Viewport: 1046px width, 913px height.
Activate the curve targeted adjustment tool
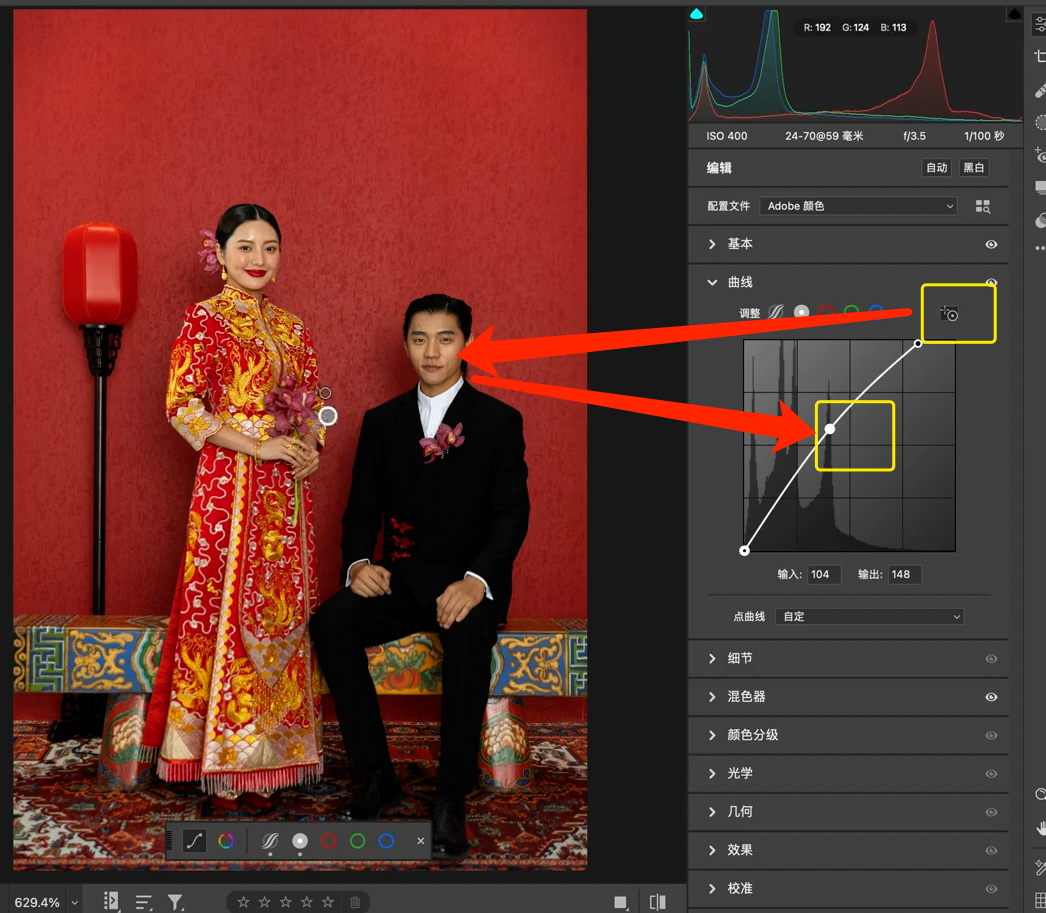click(x=949, y=313)
